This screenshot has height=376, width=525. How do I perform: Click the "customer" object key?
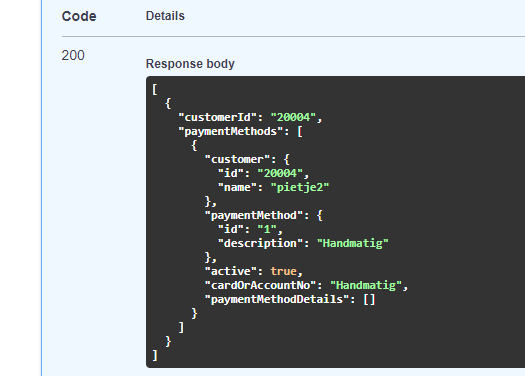tap(237, 159)
